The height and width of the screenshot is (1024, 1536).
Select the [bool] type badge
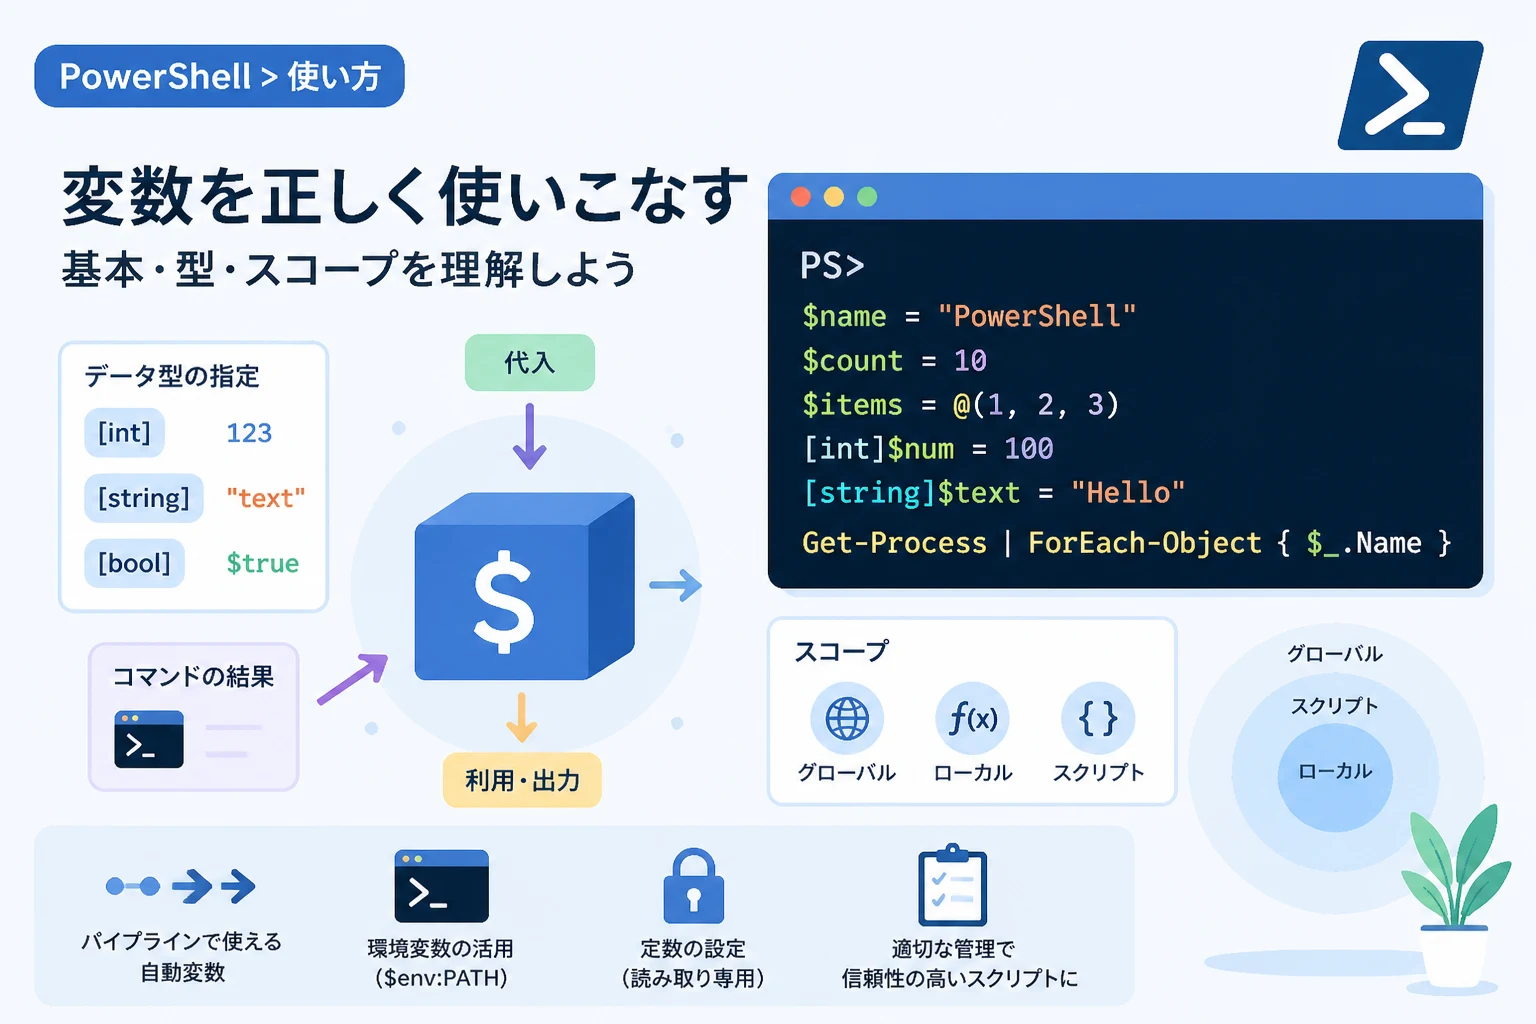pyautogui.click(x=134, y=563)
